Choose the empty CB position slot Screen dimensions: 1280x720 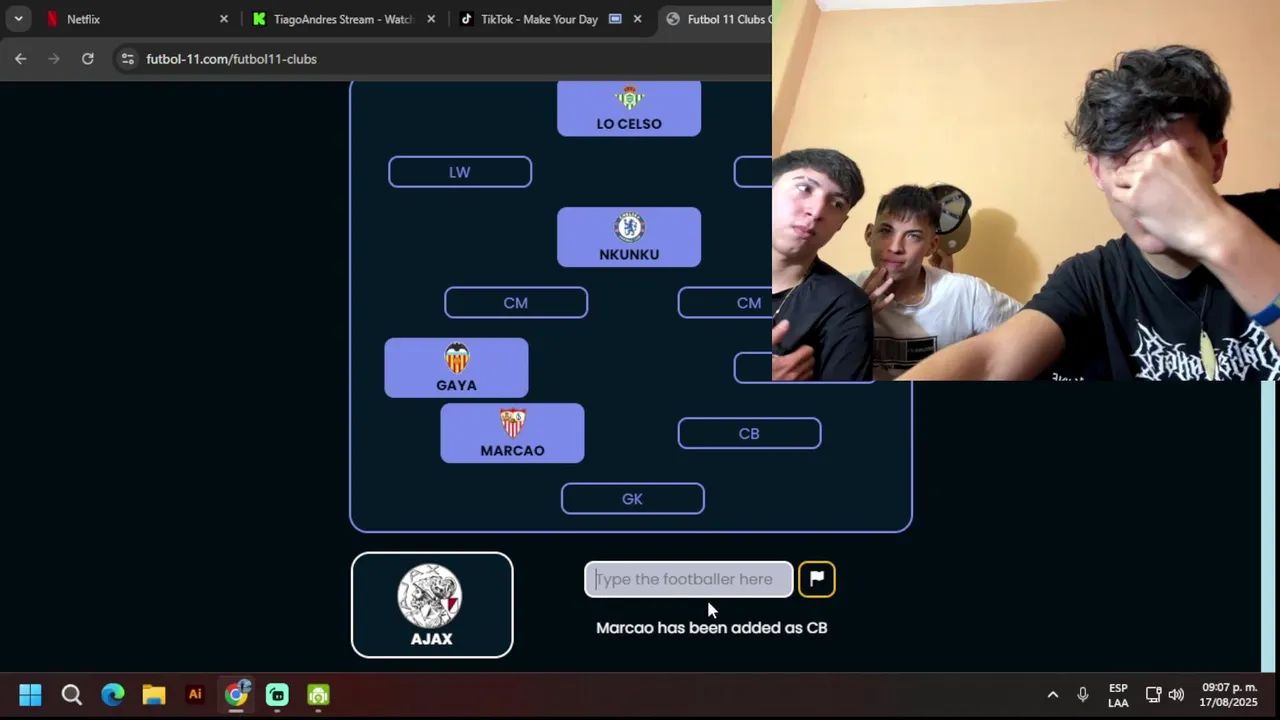coord(749,433)
